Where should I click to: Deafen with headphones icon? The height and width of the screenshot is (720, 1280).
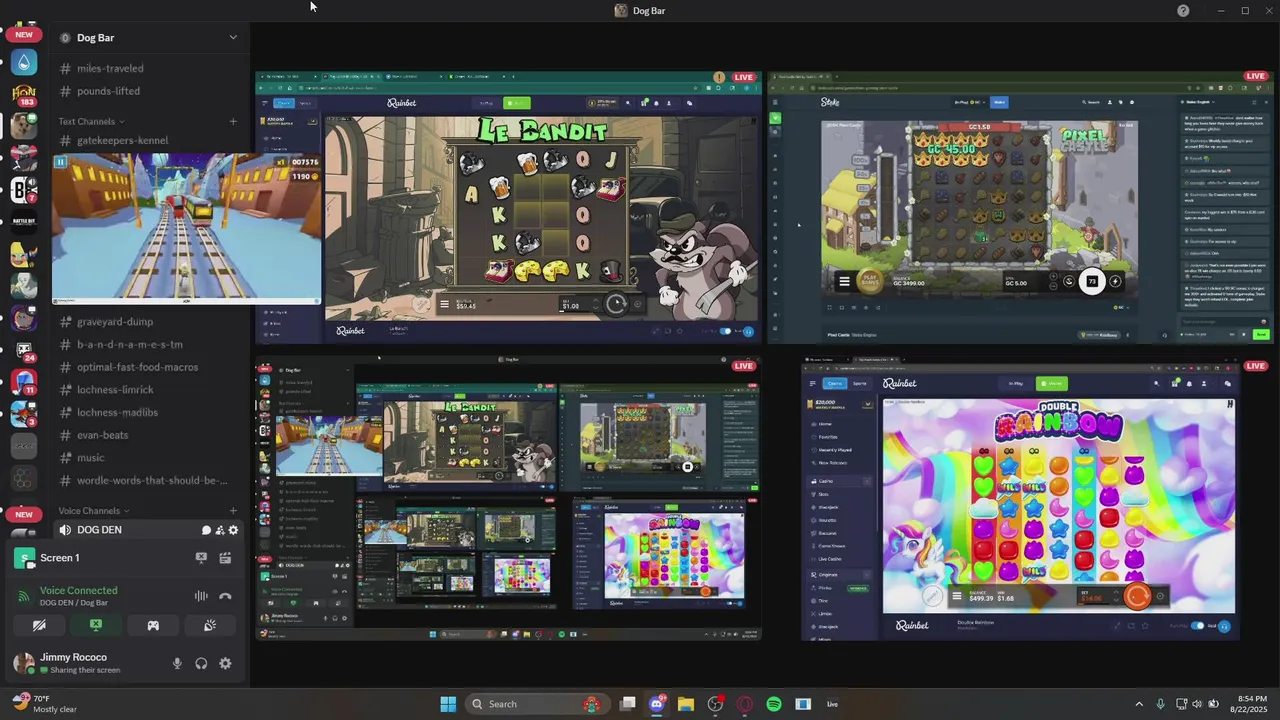coord(201,663)
